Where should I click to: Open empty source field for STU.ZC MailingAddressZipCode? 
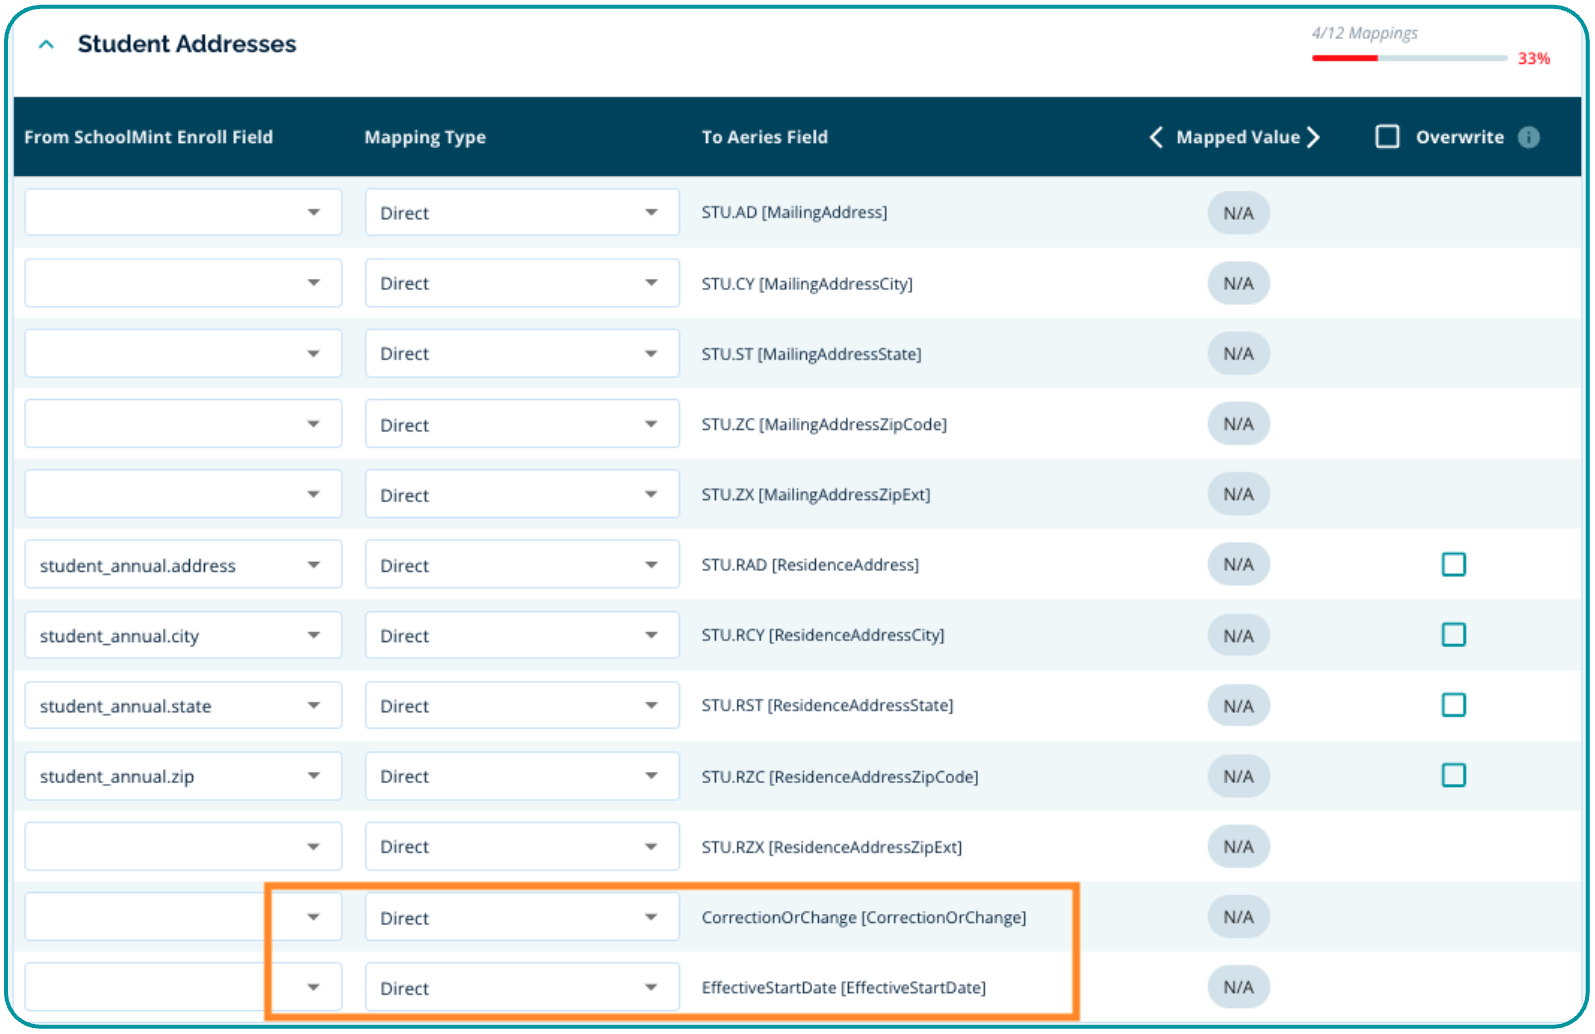tap(183, 425)
